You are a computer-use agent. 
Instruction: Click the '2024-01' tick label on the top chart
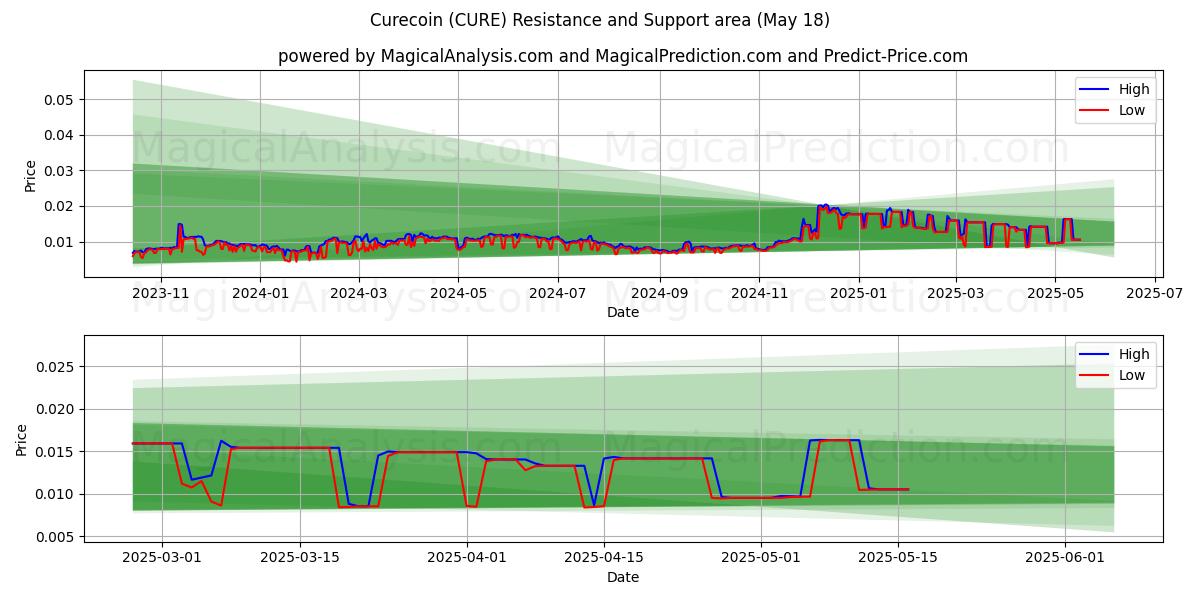click(x=260, y=293)
